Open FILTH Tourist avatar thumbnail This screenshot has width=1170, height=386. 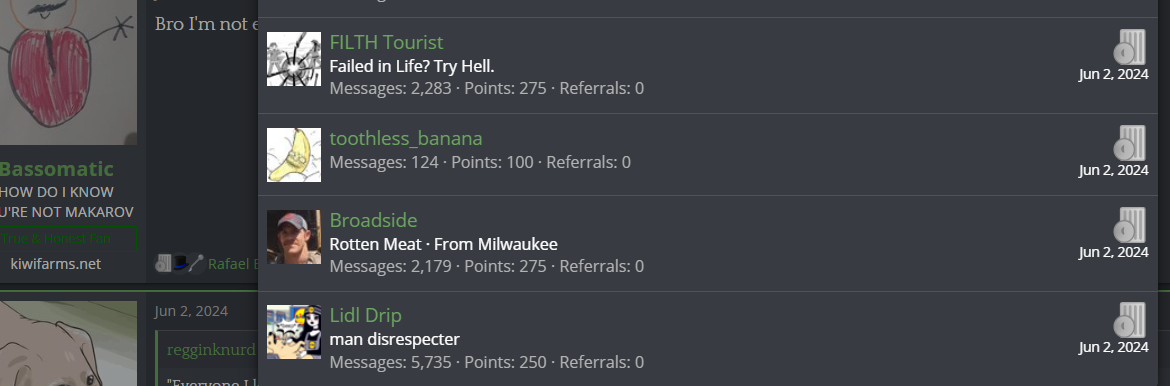294,59
